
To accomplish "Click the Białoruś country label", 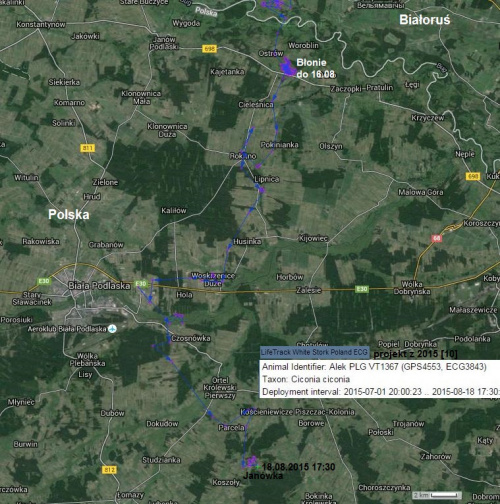I will [x=425, y=20].
